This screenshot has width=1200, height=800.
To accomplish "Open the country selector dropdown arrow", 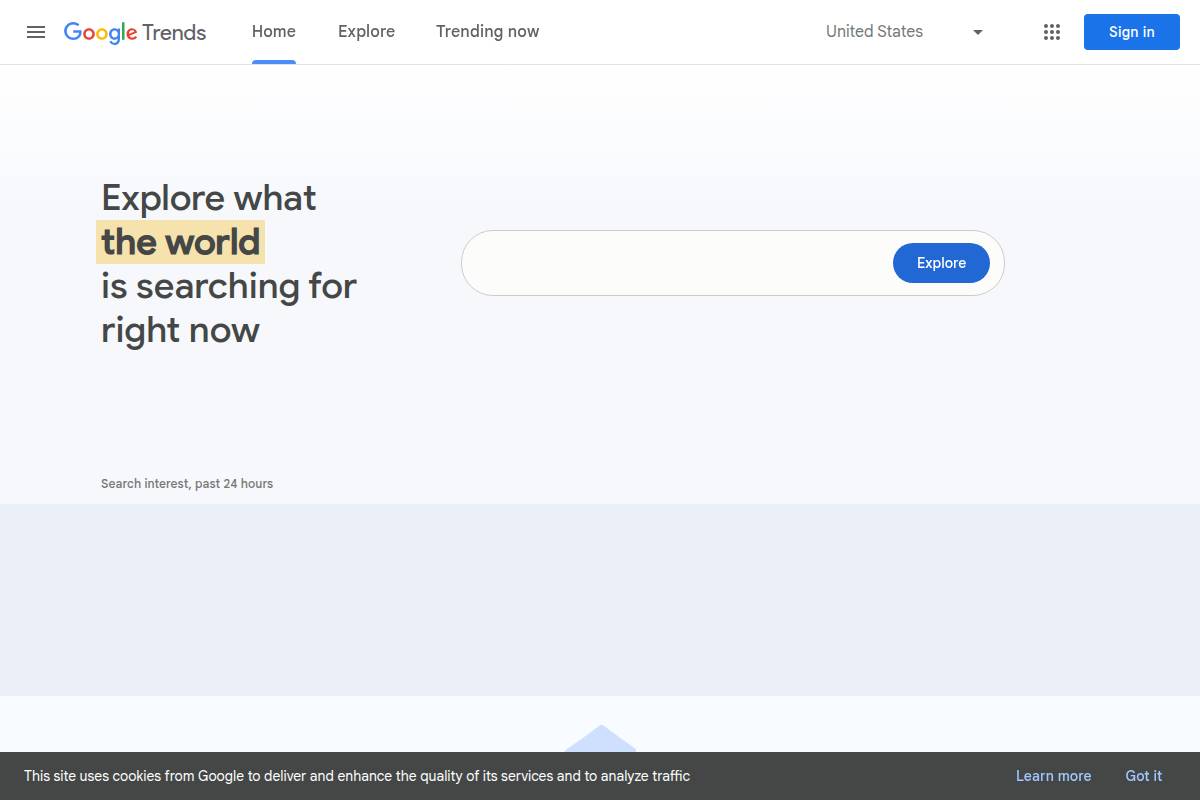I will tap(977, 31).
